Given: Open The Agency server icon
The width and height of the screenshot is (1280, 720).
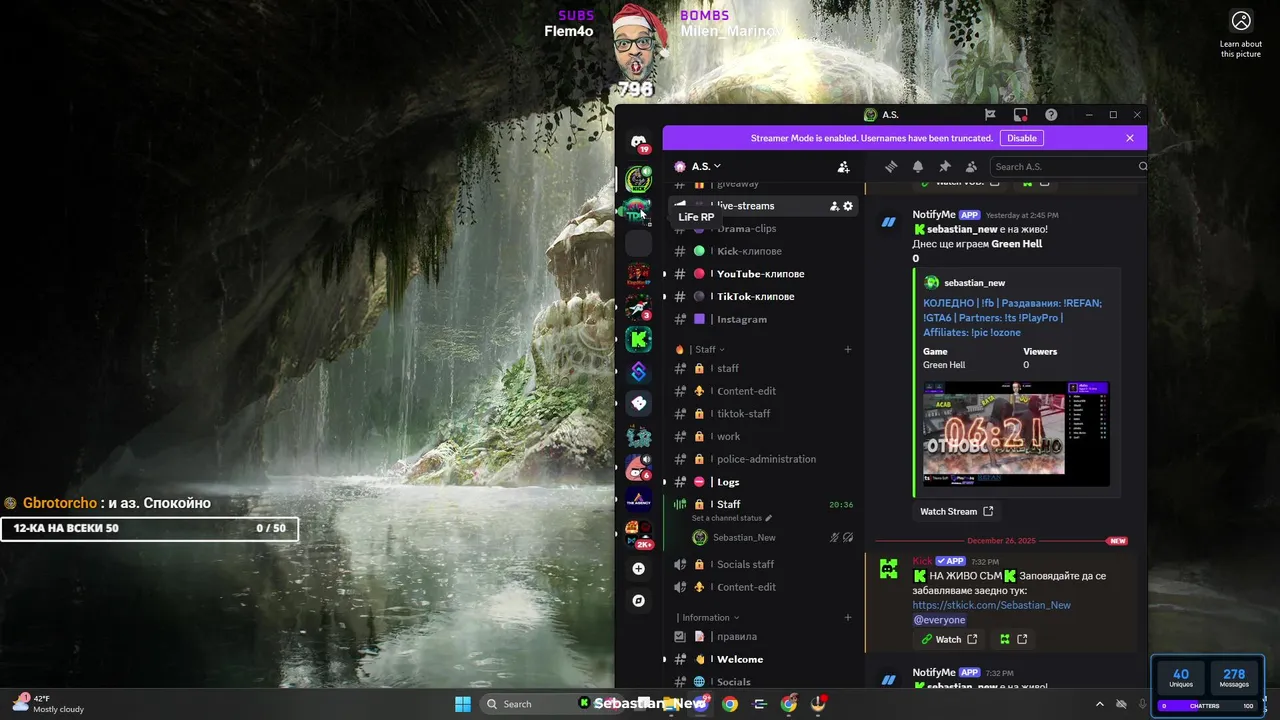Looking at the screenshot, I should [x=638, y=499].
